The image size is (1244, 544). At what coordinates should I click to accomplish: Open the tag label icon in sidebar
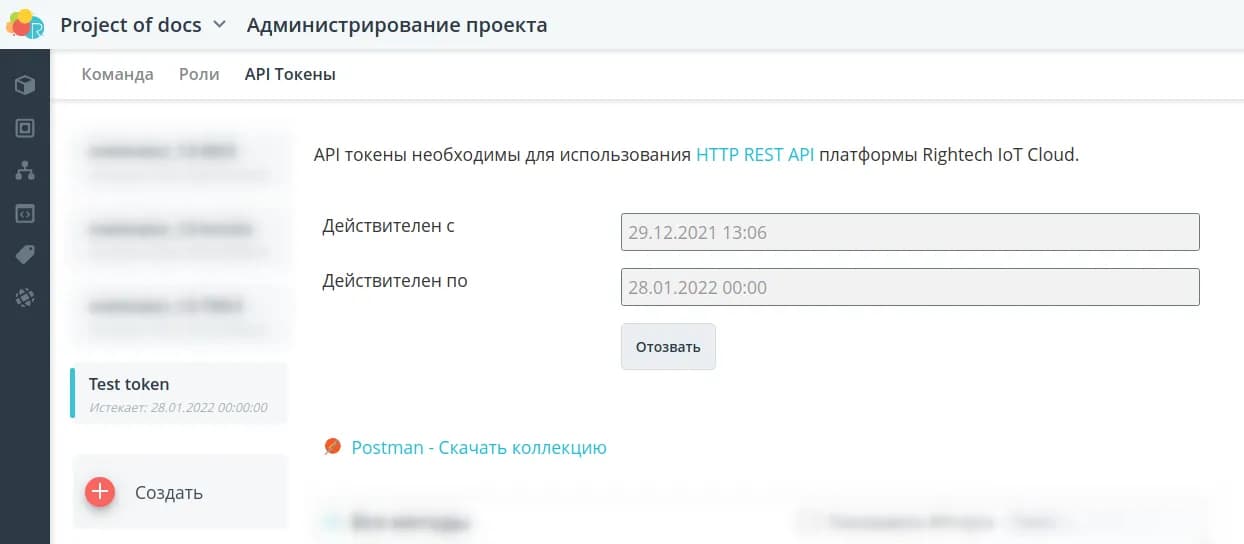(x=25, y=255)
